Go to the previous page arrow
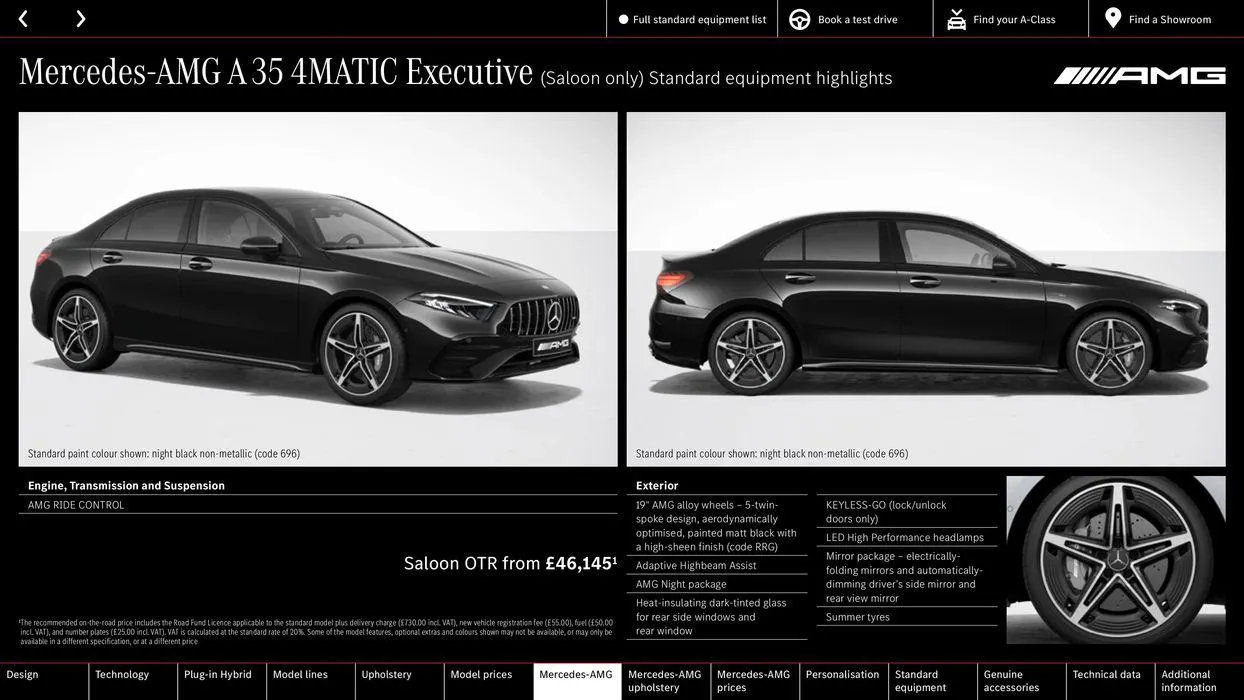The image size is (1244, 700). 23,19
